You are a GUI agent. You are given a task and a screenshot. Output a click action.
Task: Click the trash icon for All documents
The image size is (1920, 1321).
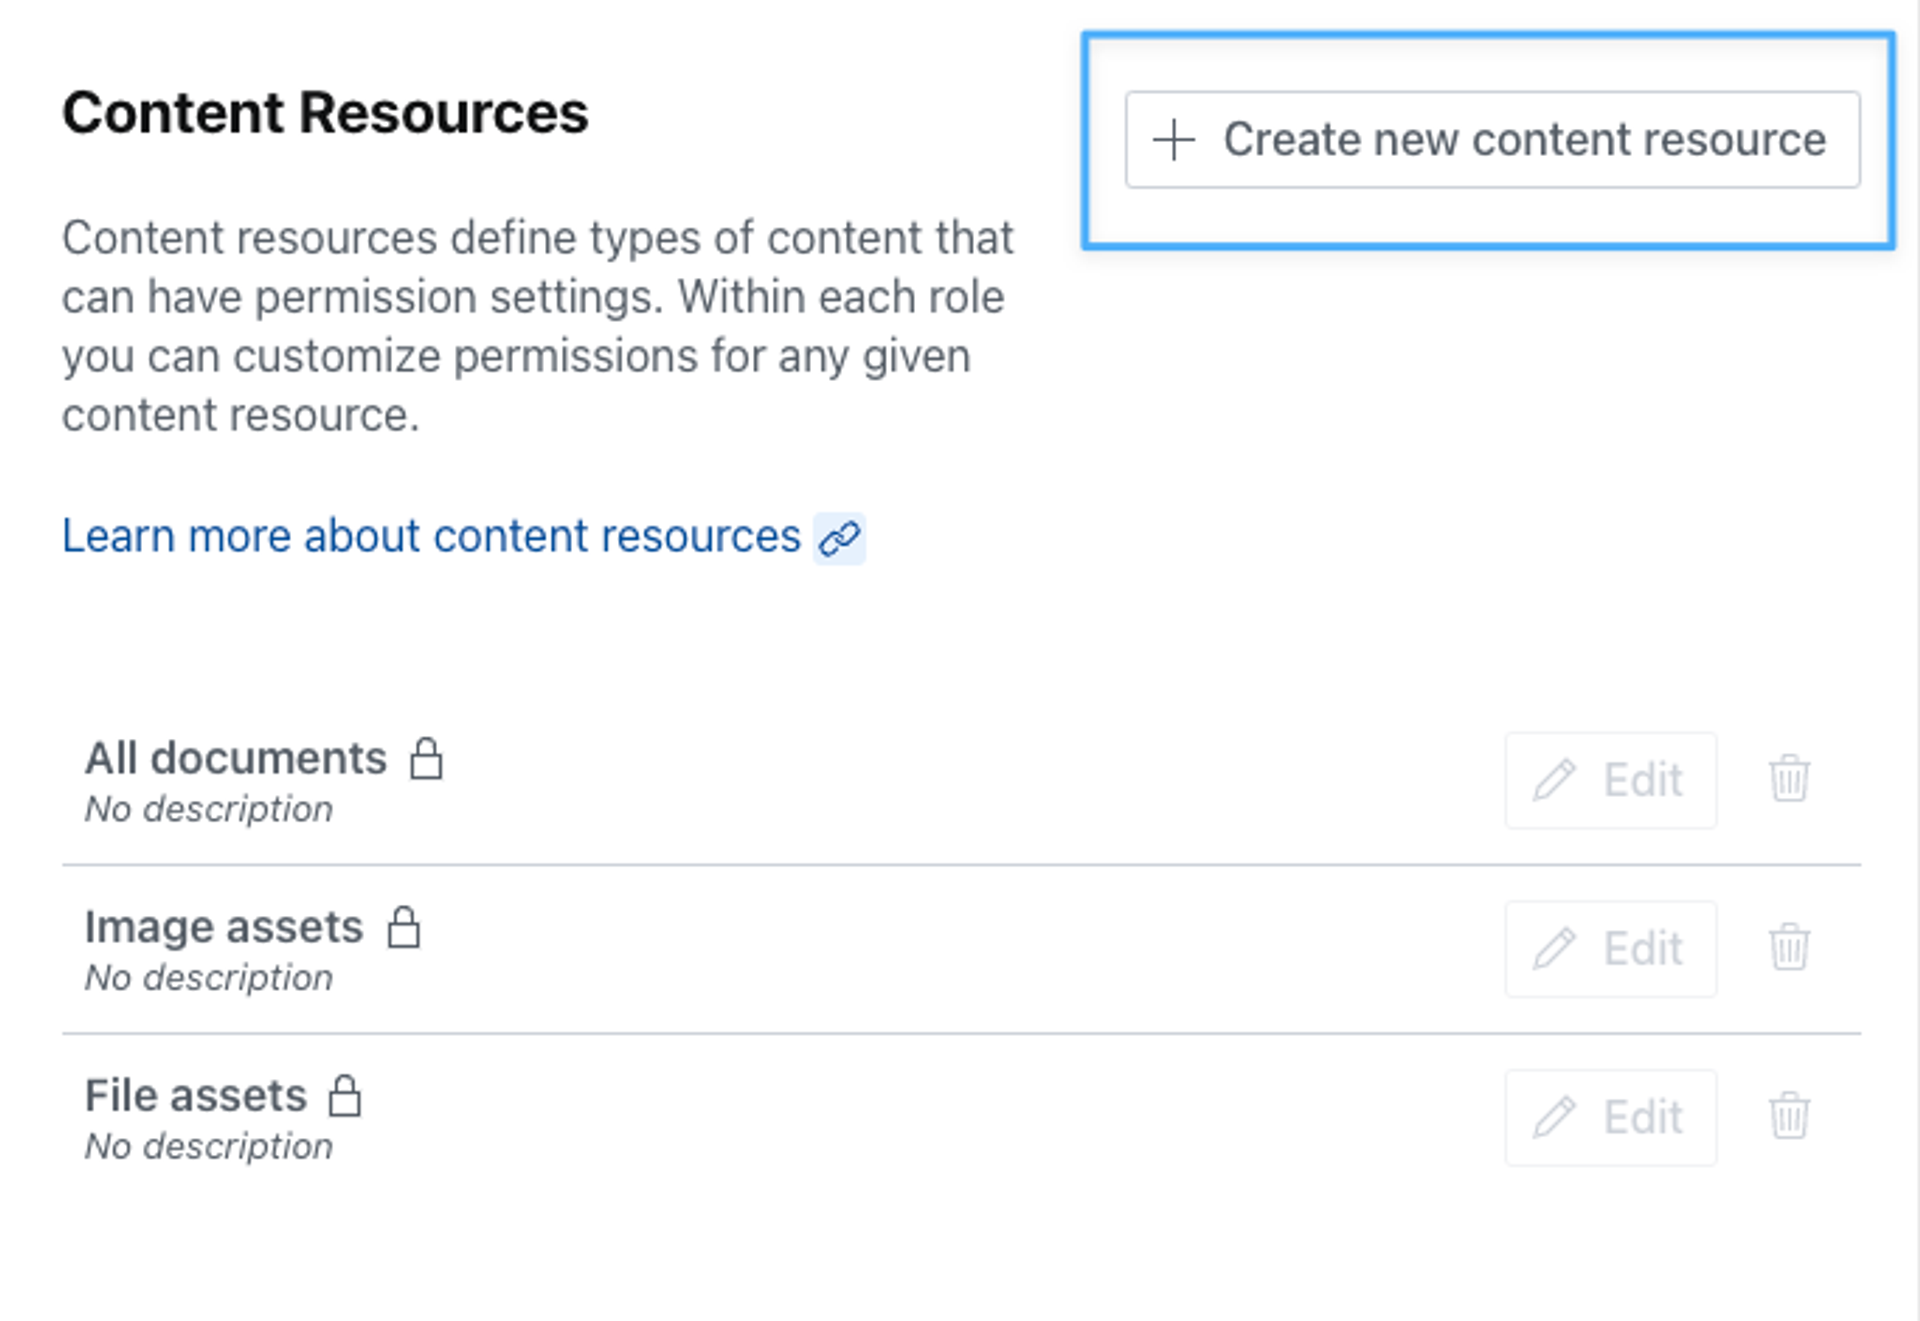click(1789, 779)
